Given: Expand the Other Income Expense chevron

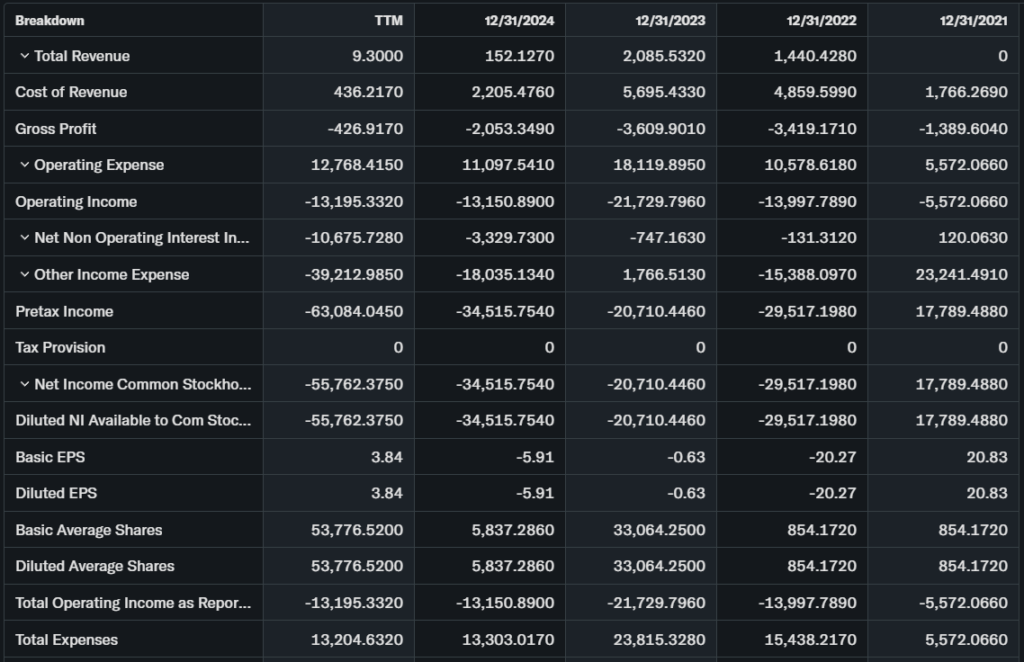Looking at the screenshot, I should (x=25, y=275).
